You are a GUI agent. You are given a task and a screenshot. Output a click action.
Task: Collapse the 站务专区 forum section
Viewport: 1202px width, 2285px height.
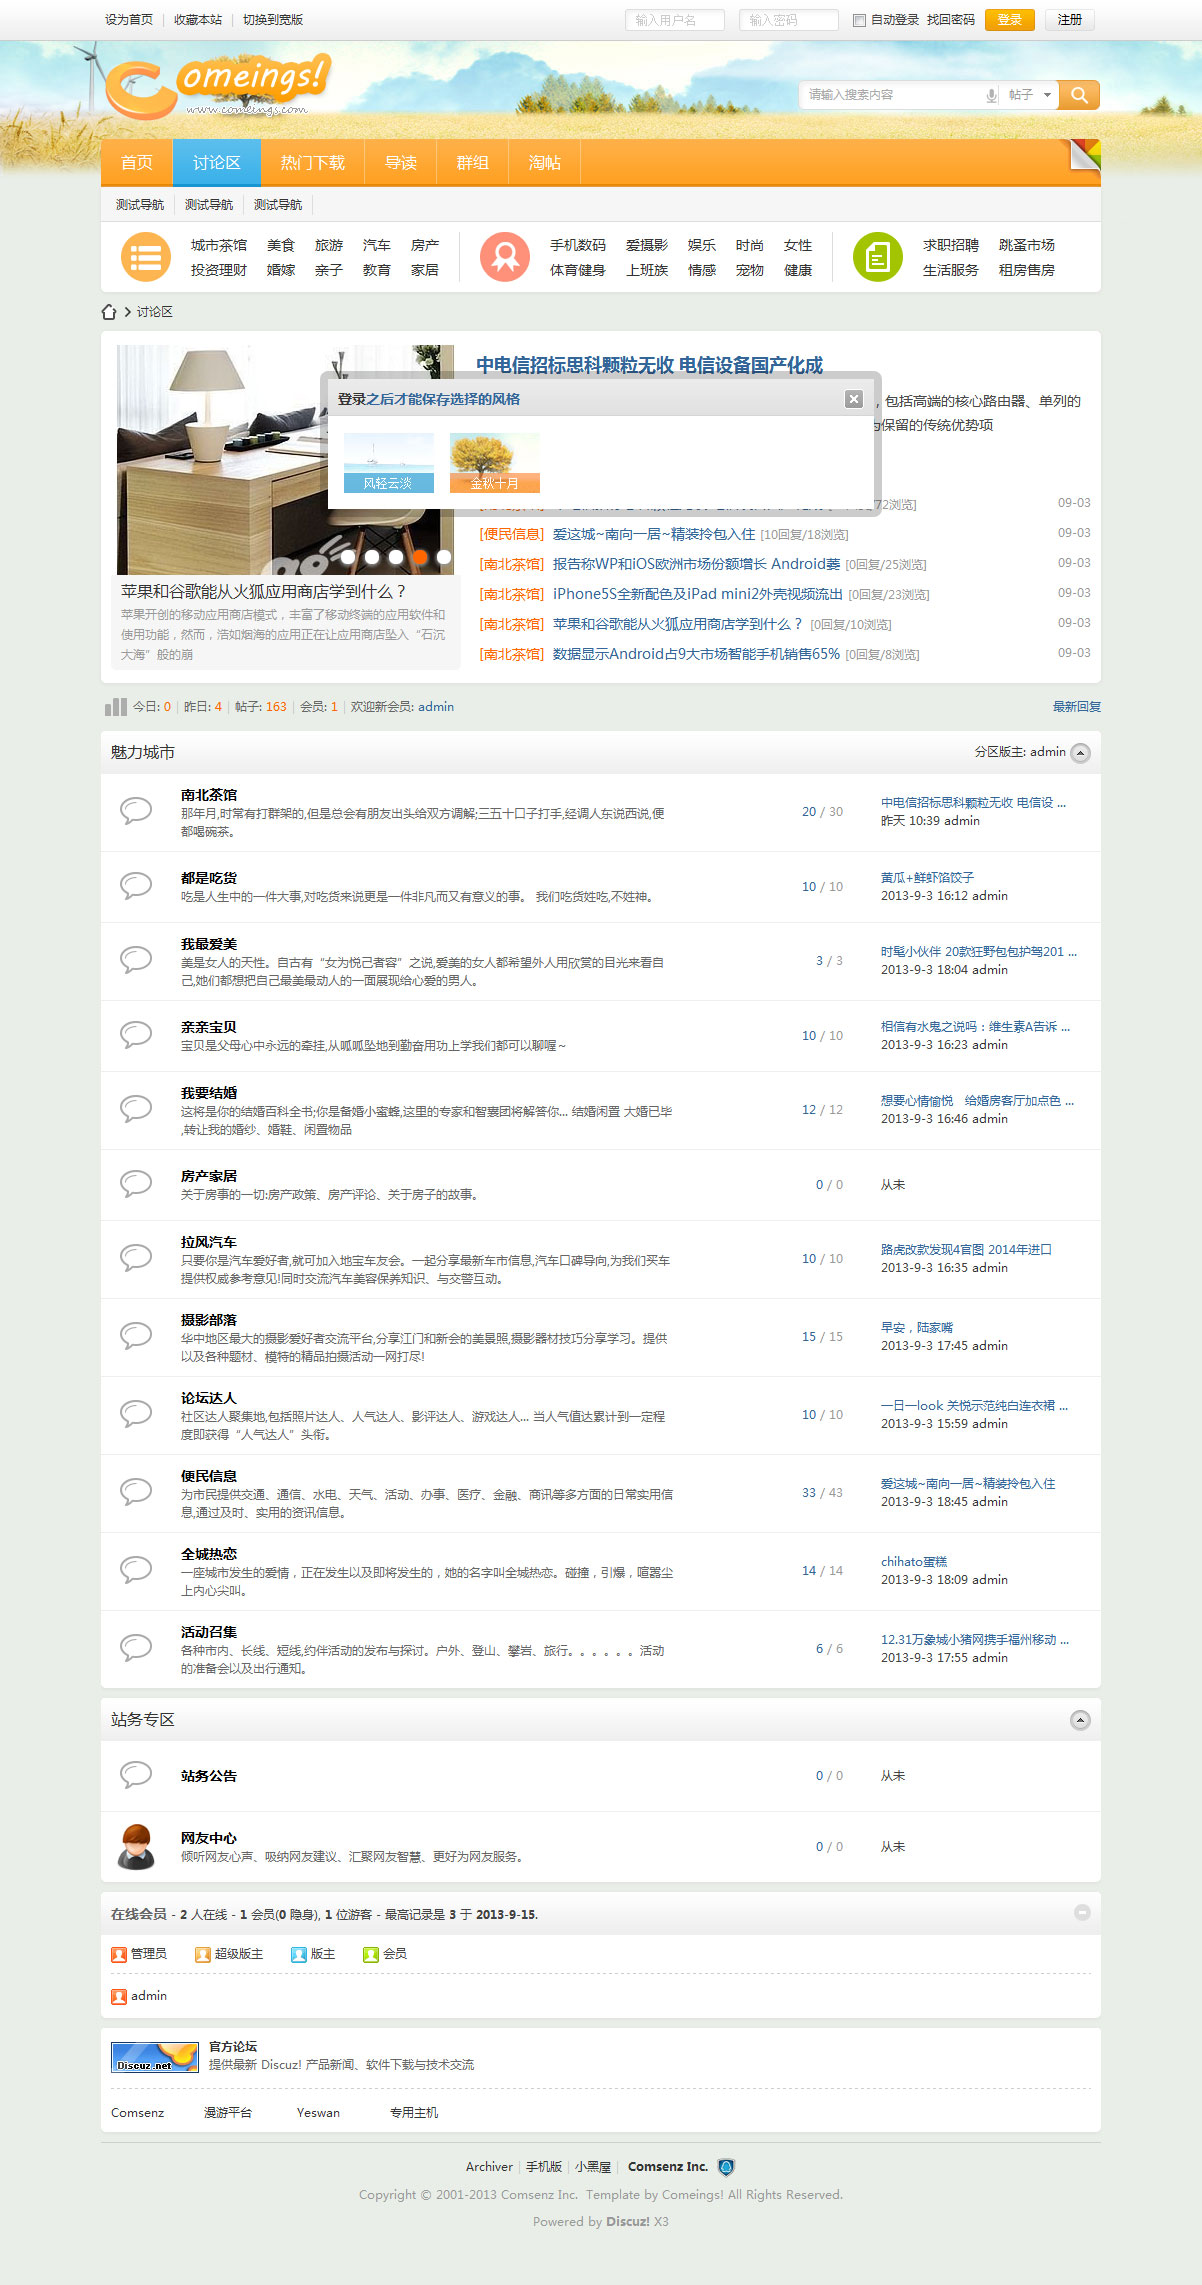tap(1080, 1720)
